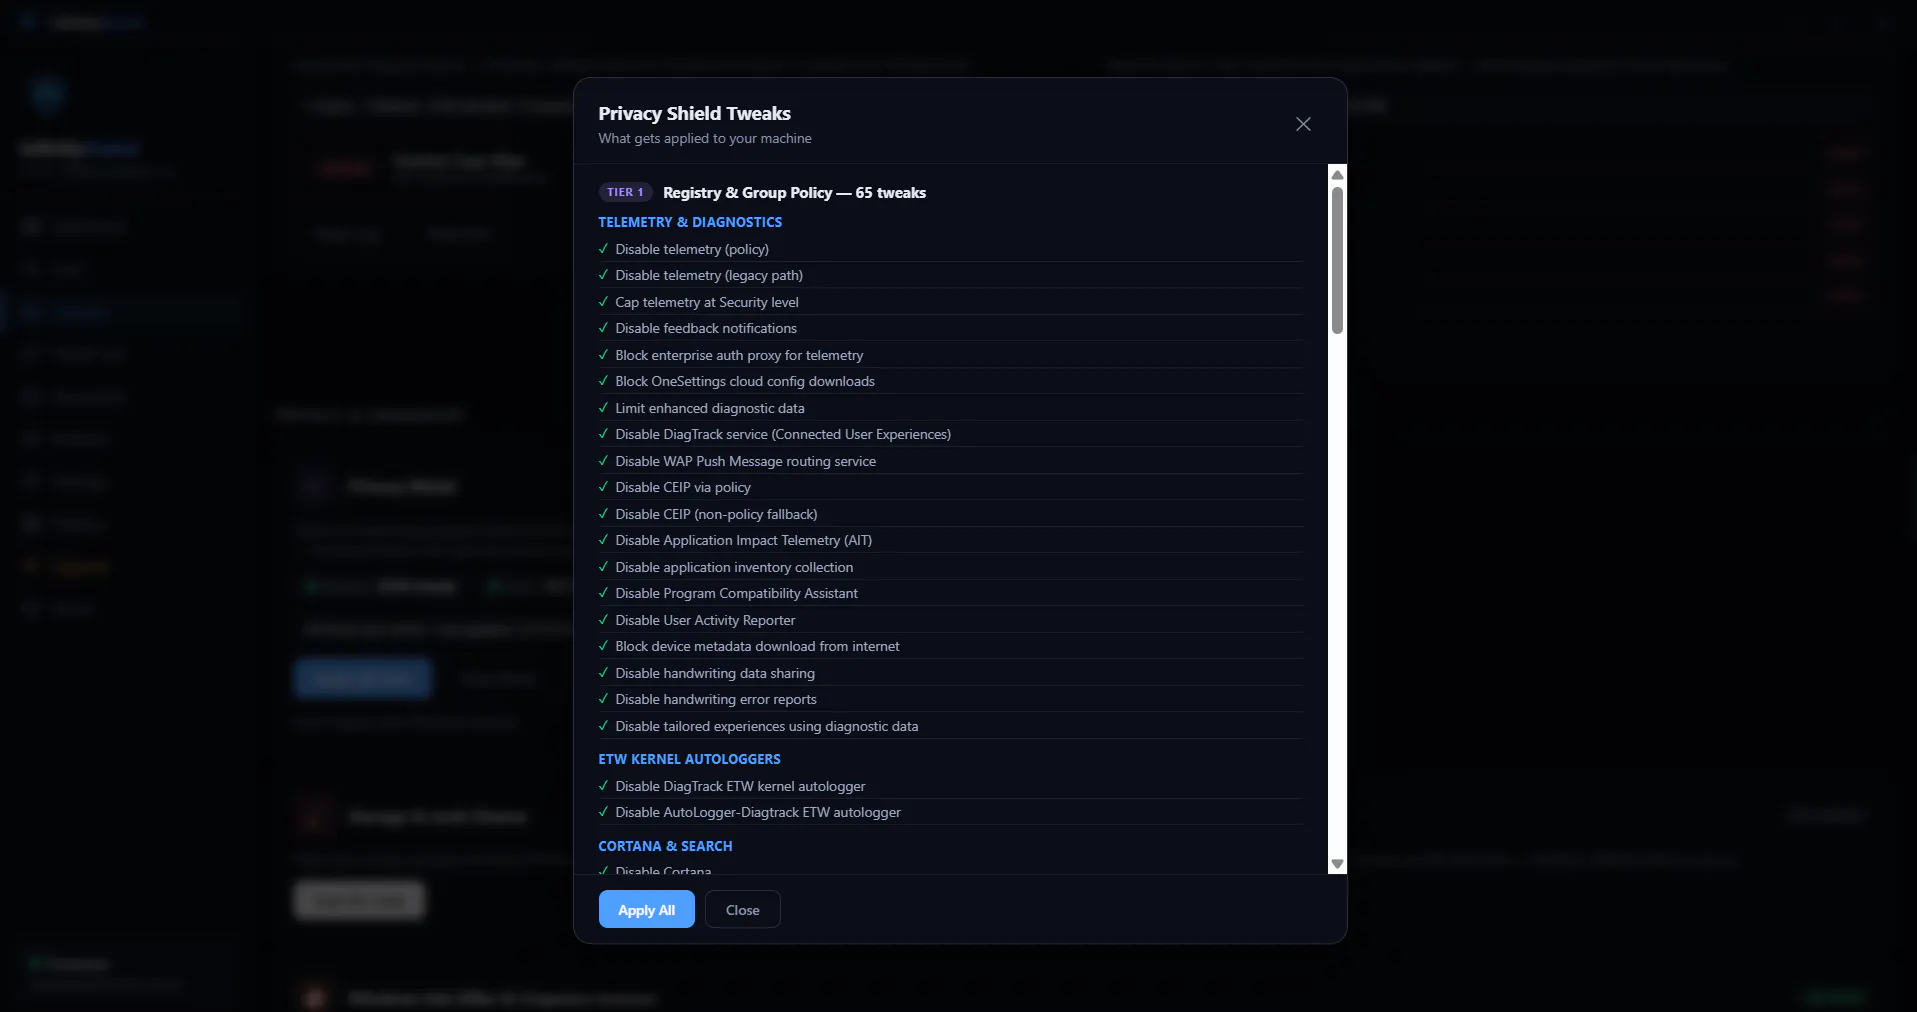The width and height of the screenshot is (1917, 1012).
Task: Click 'Disable handwriting error reports' row
Action: (951, 699)
